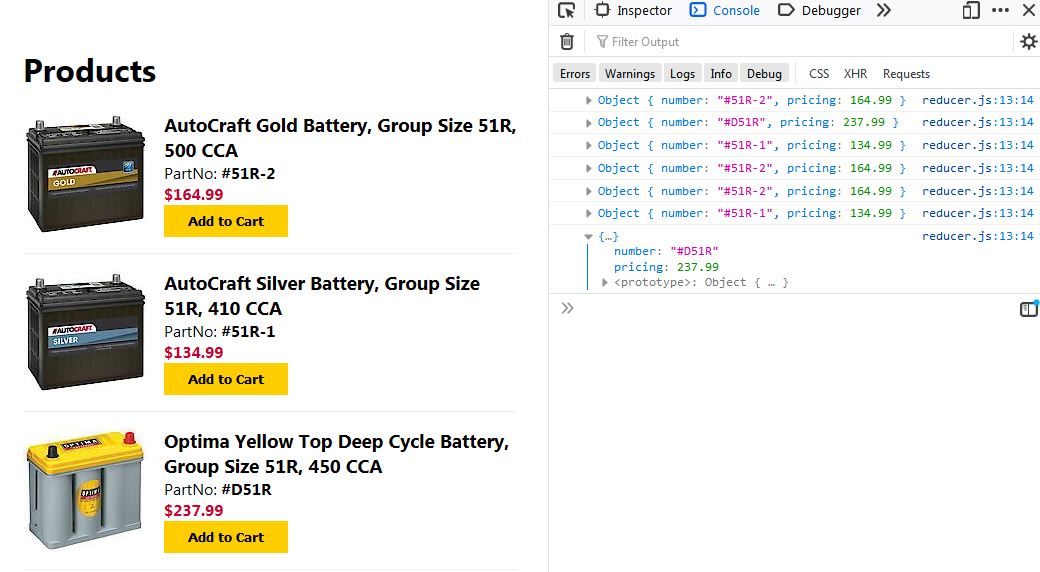Click the Optima Yellow Top title
1040x572 pixels.
point(337,454)
